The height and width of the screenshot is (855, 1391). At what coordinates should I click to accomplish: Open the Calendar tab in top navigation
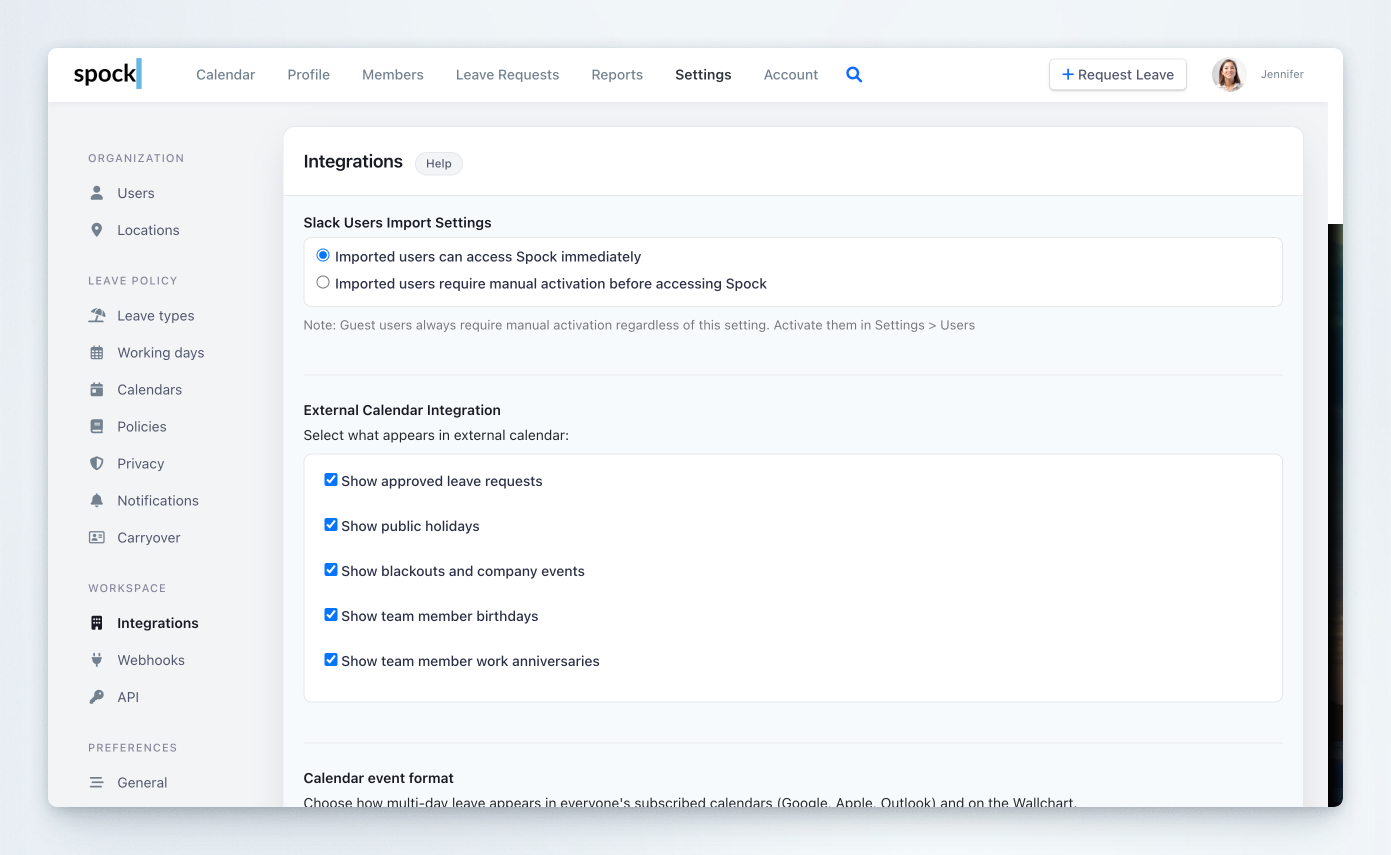(226, 75)
